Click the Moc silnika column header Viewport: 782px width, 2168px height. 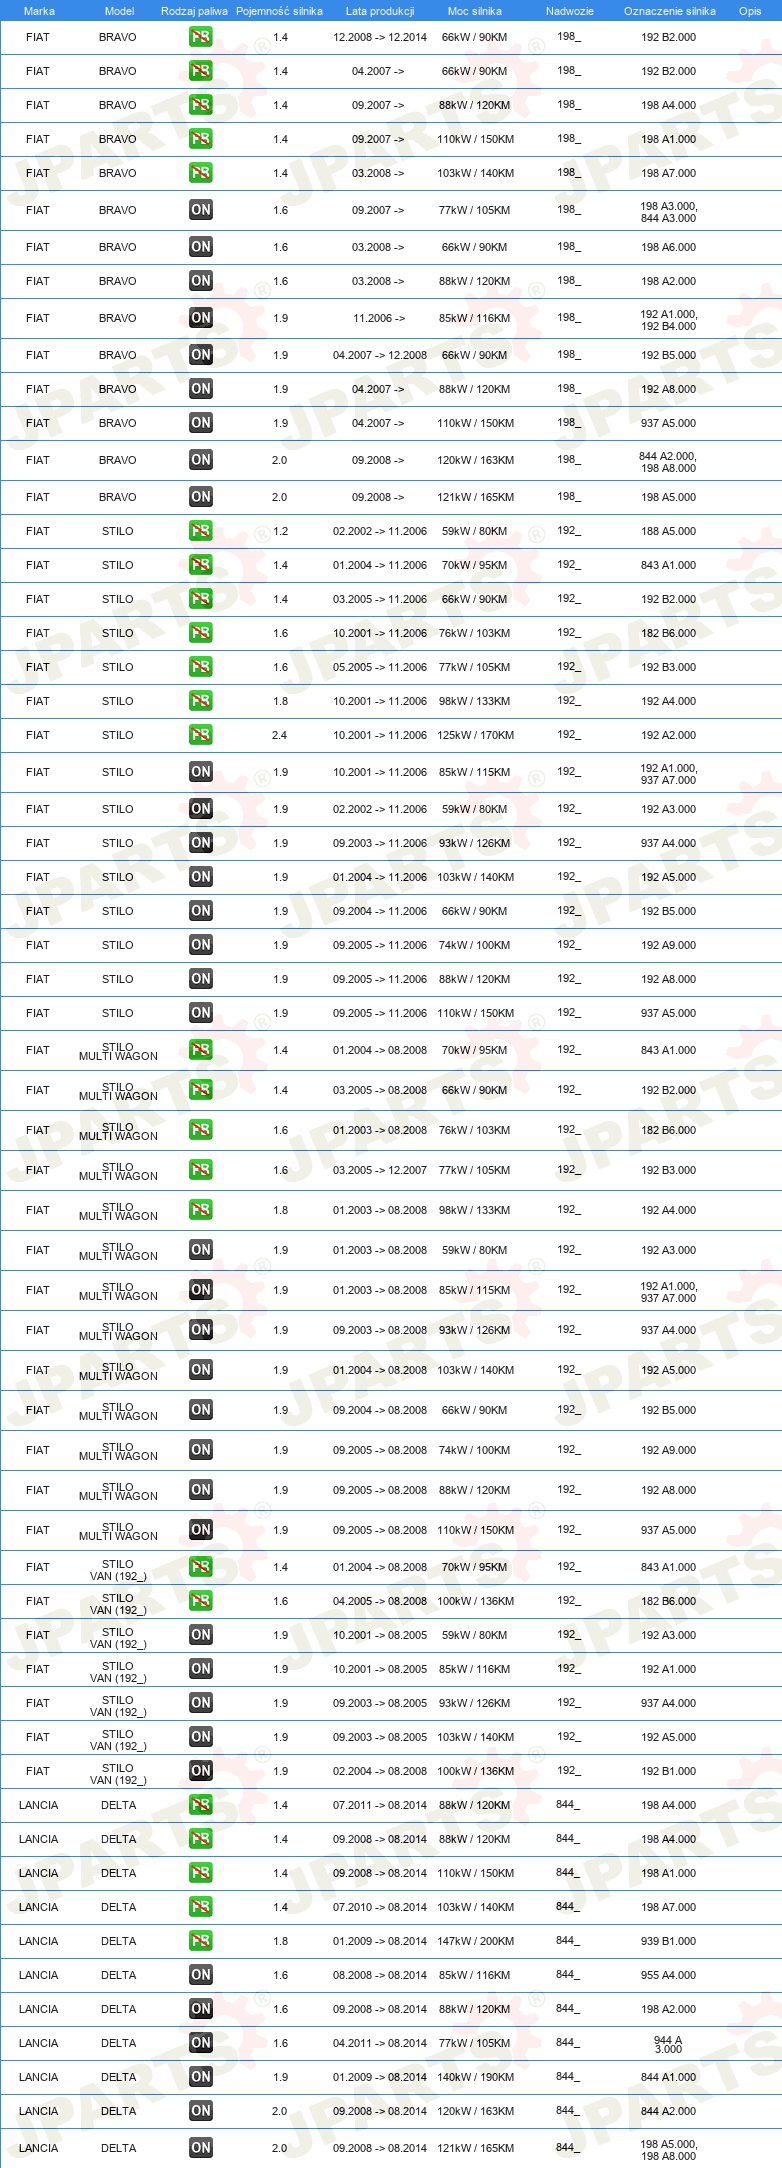pyautogui.click(x=475, y=11)
